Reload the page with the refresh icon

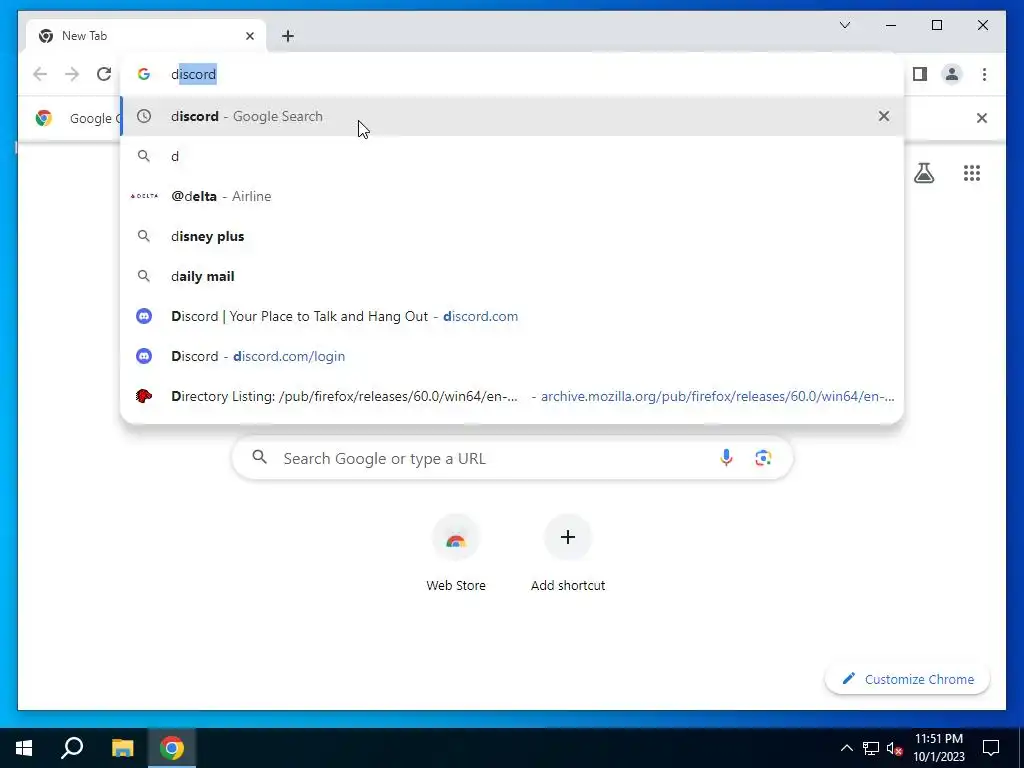coord(104,74)
